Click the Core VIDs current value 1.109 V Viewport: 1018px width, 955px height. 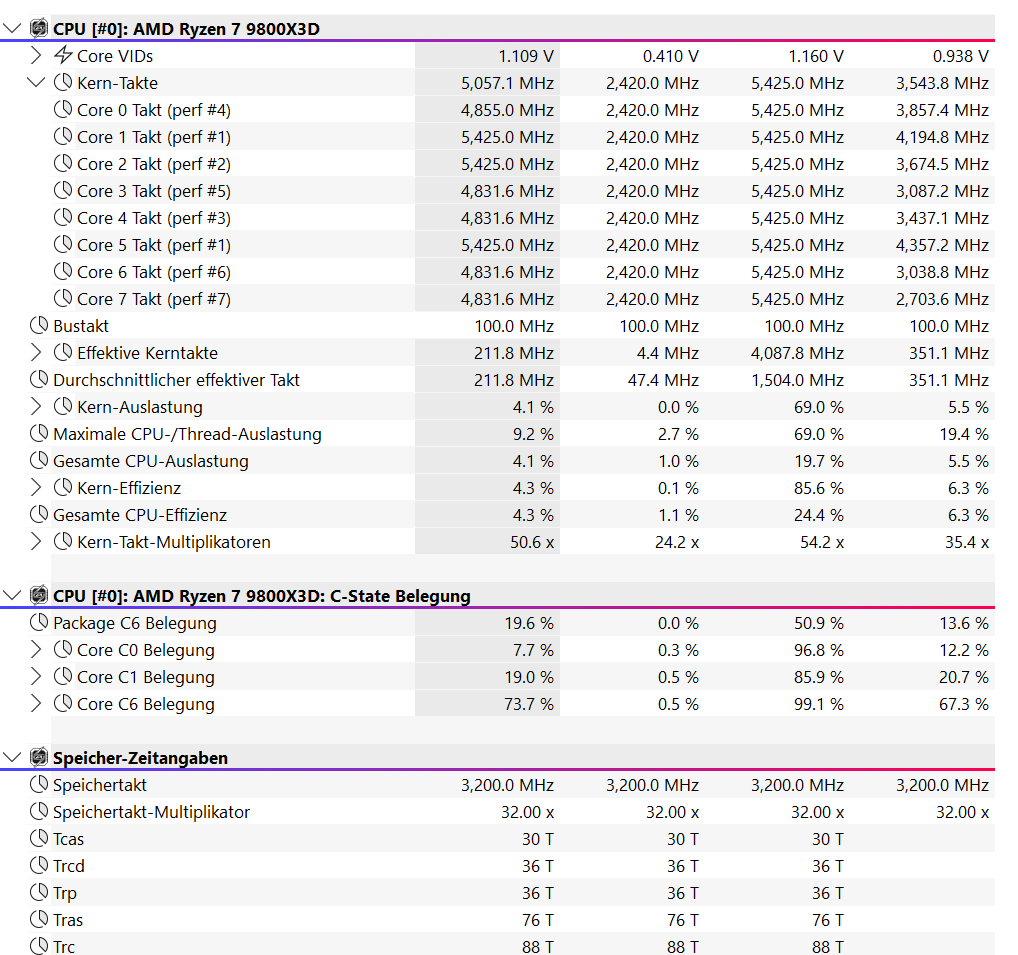click(x=526, y=56)
